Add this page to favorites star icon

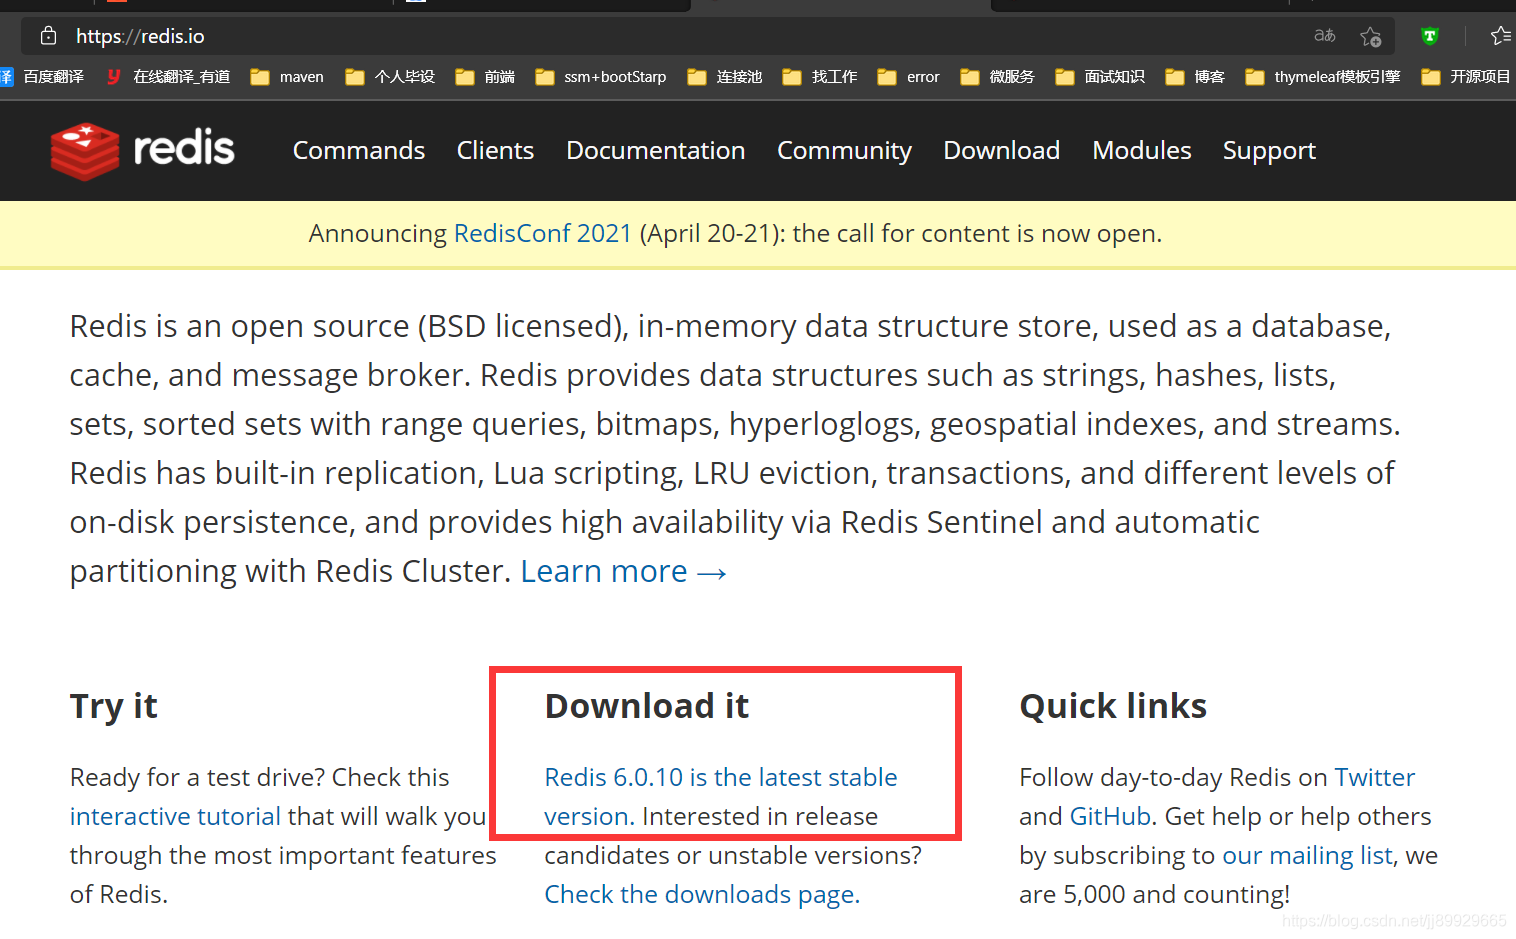1370,37
